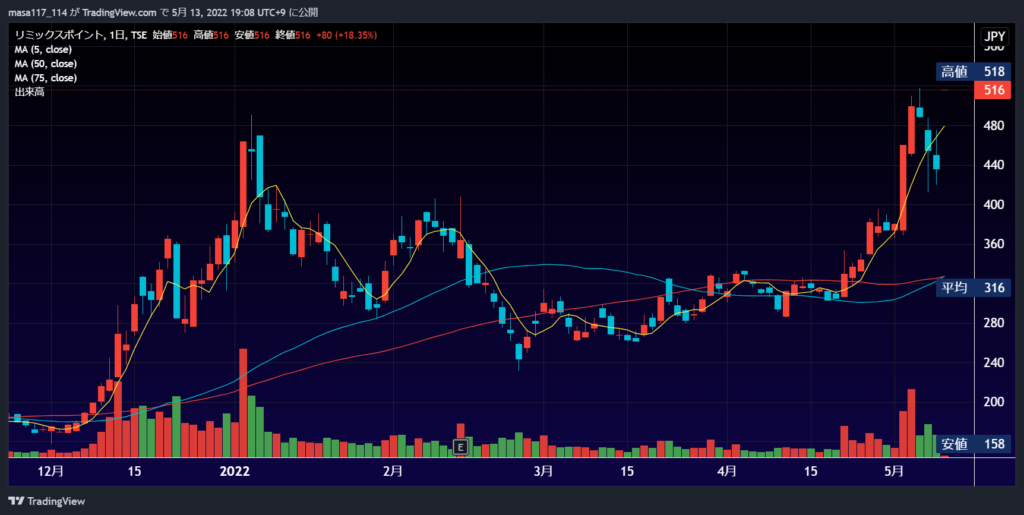Click the 高値 518 price label

(x=974, y=72)
